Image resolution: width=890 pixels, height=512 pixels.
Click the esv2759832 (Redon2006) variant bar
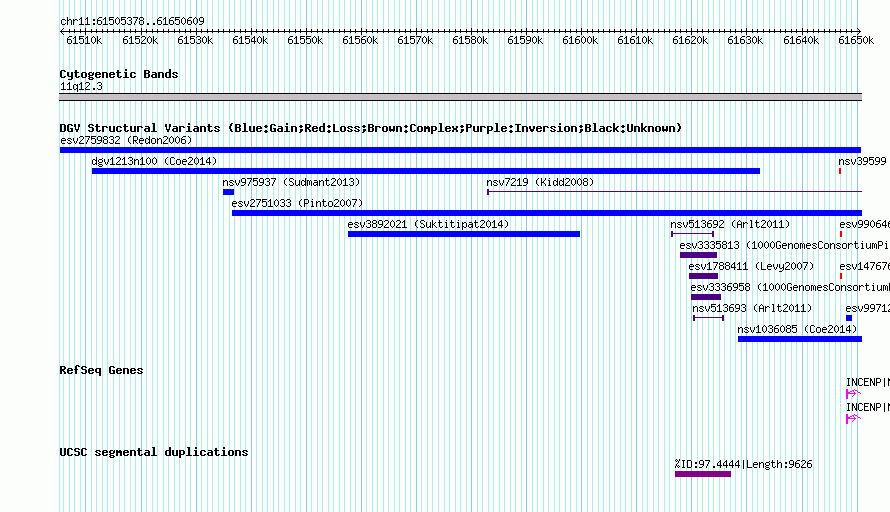coord(460,150)
